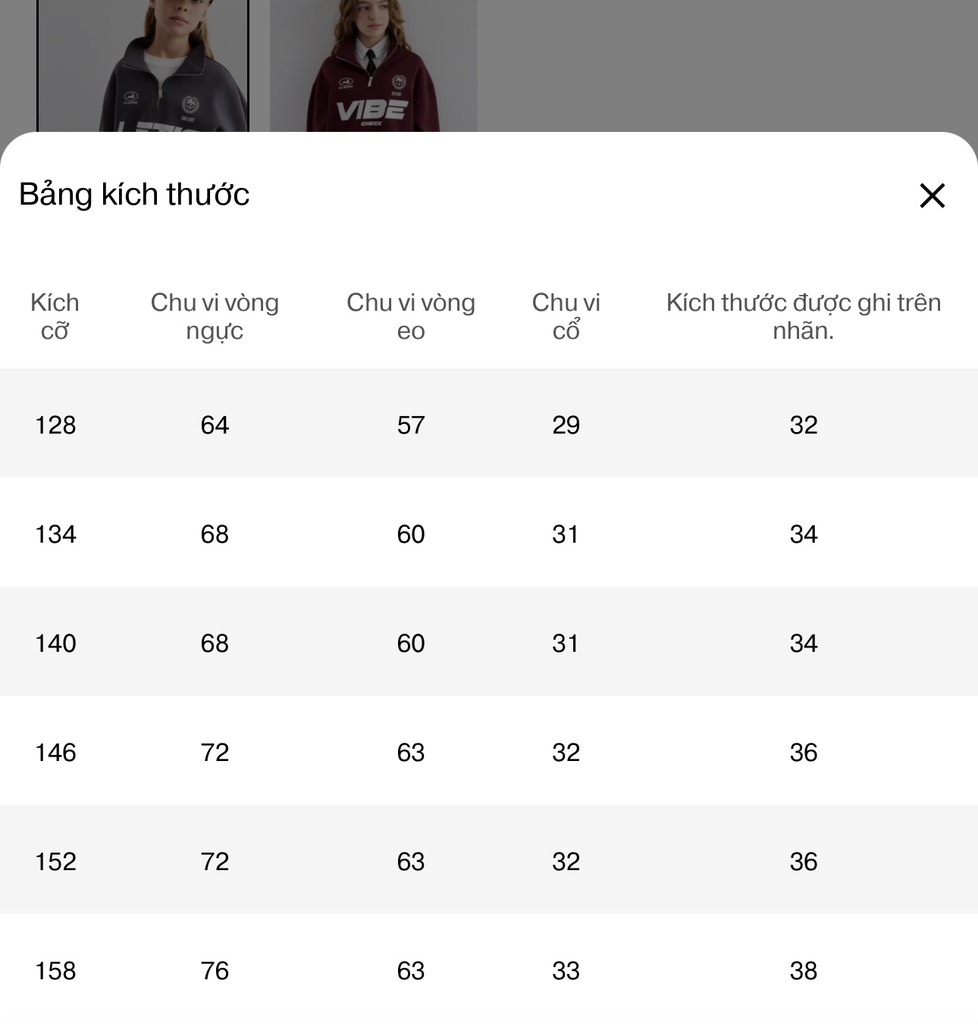The image size is (978, 1024).
Task: Select the size 134 row
Action: pos(489,532)
